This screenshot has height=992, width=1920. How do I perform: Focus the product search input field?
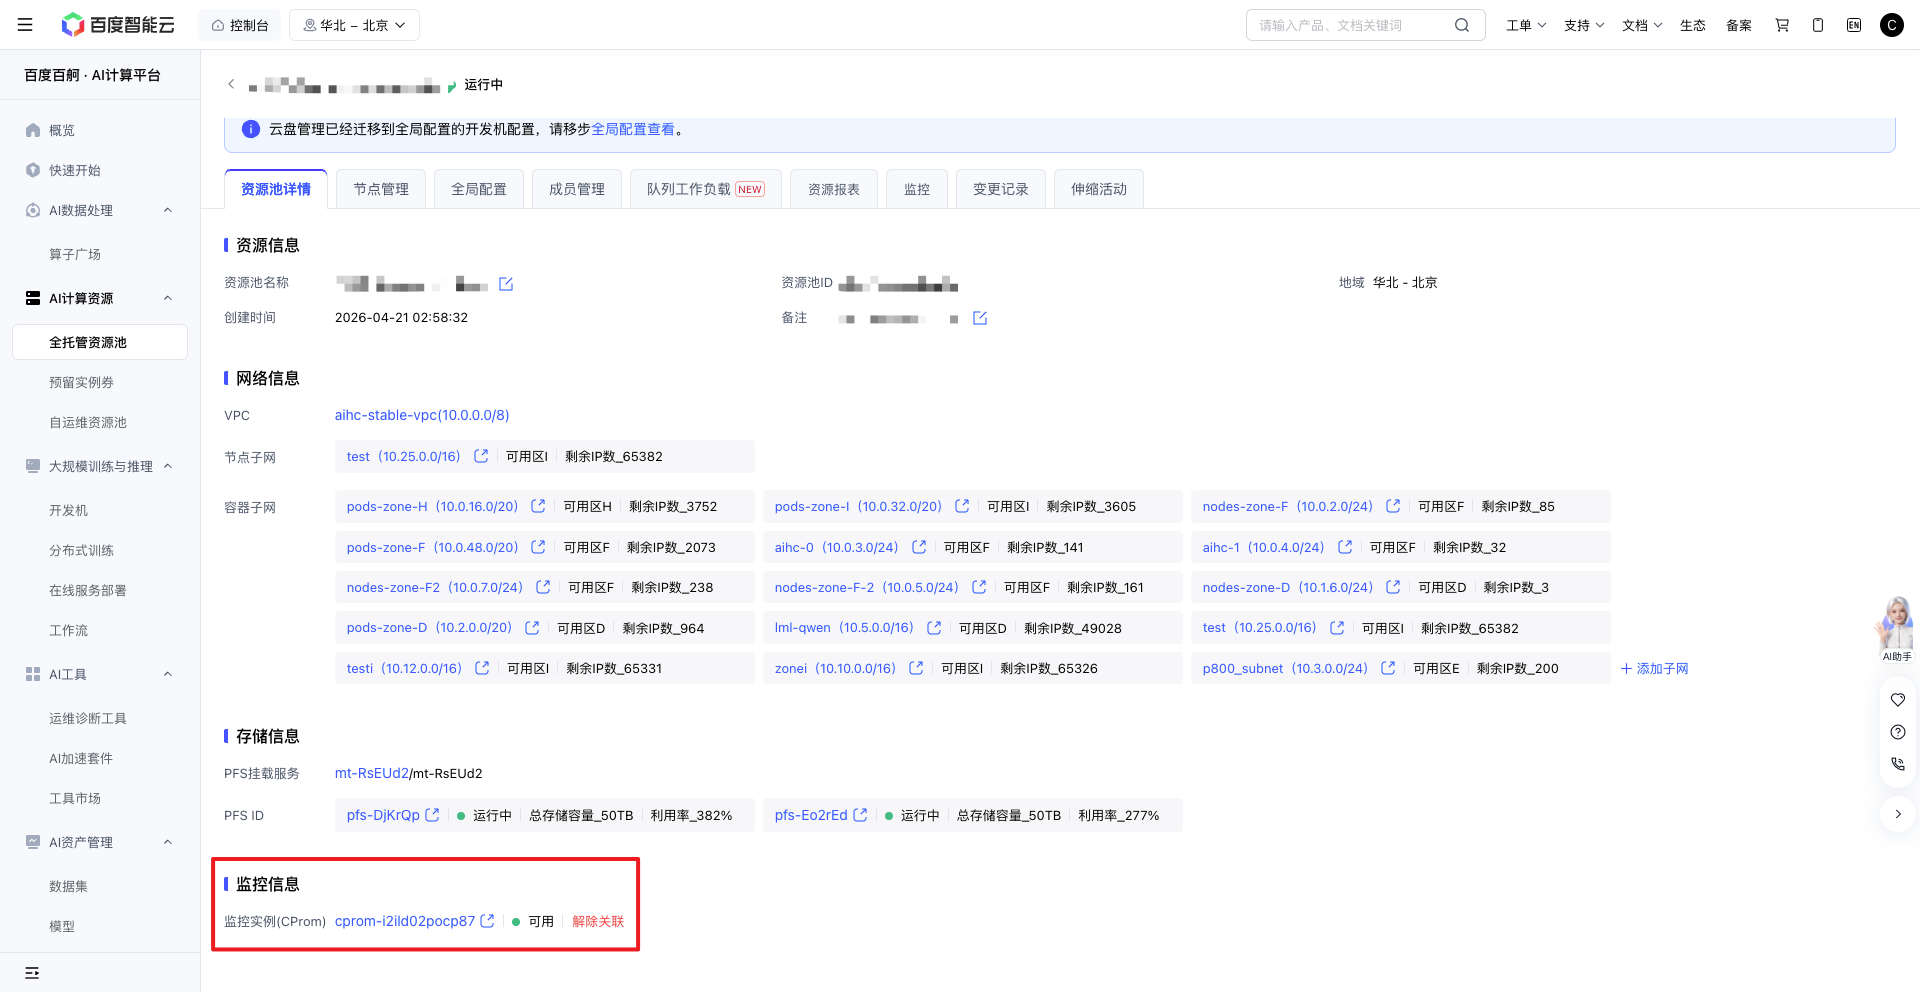tap(1350, 25)
